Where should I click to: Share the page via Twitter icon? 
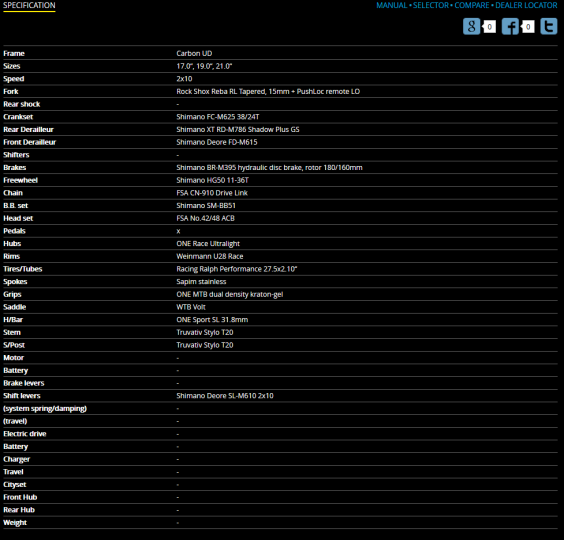point(549,26)
